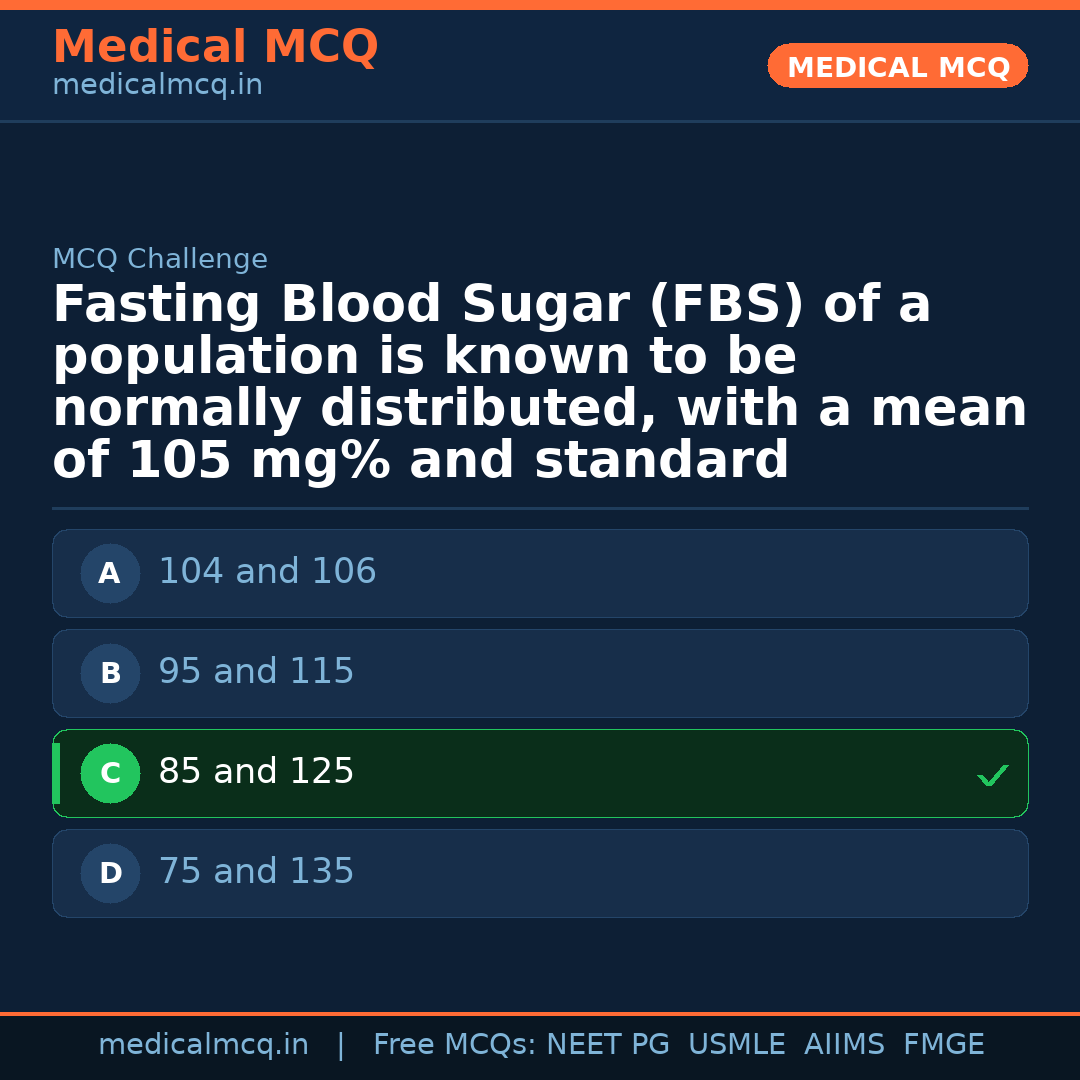The image size is (1080, 1080).
Task: Select the letter B circle badge
Action: (110, 674)
